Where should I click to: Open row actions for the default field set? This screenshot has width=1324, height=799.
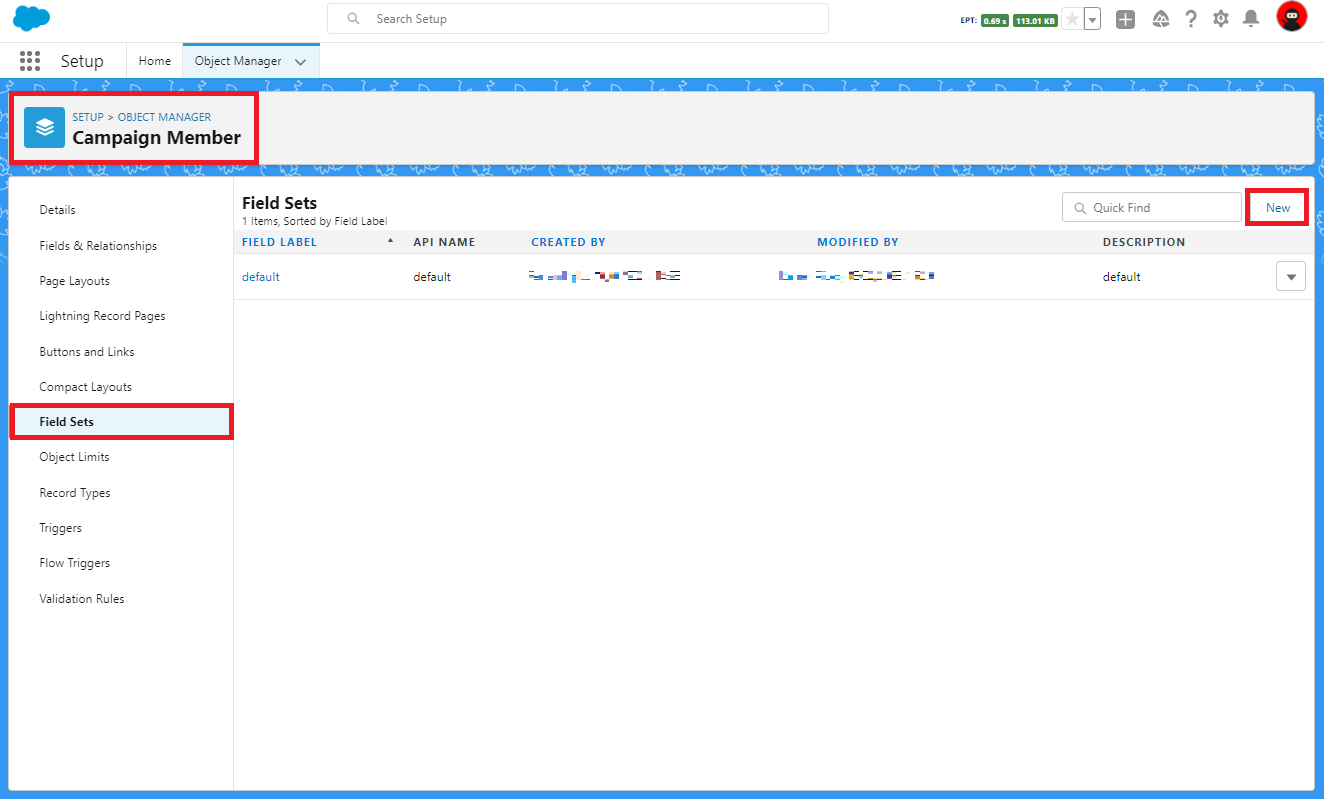(x=1290, y=276)
